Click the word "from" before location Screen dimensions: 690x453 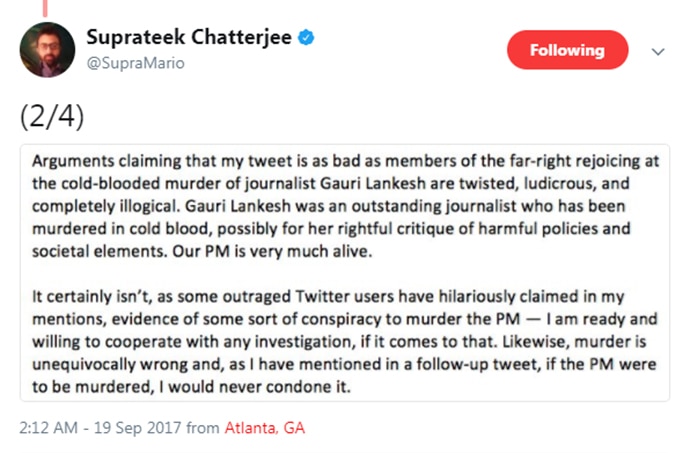point(202,427)
